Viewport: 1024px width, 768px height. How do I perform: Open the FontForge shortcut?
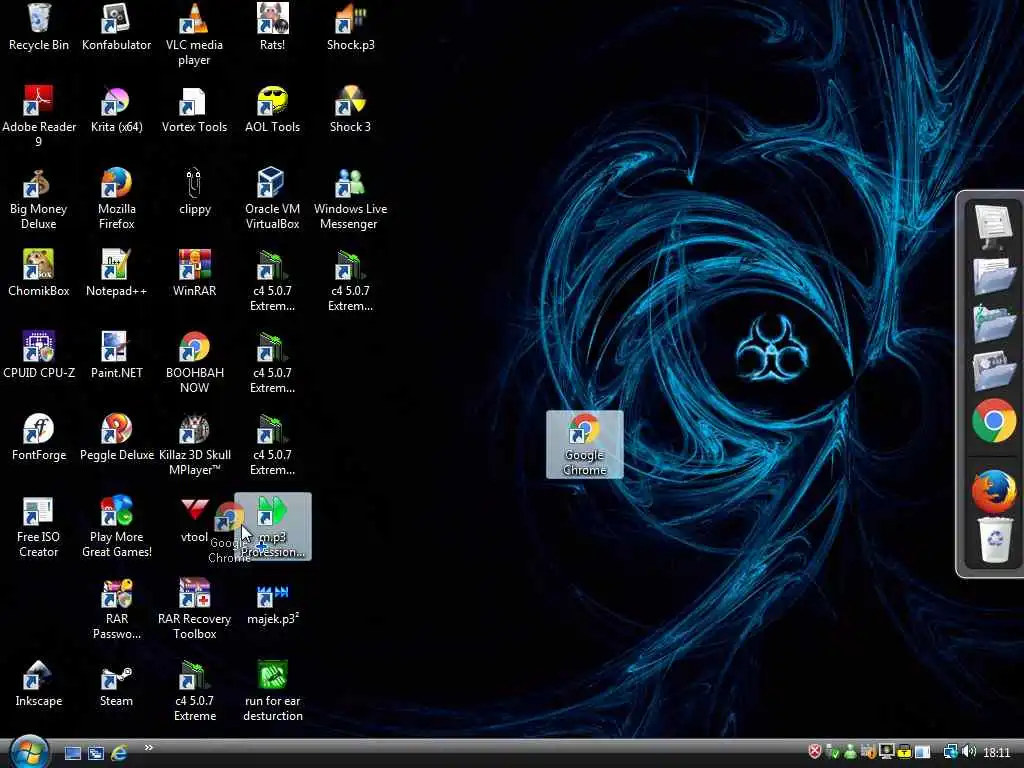[39, 438]
